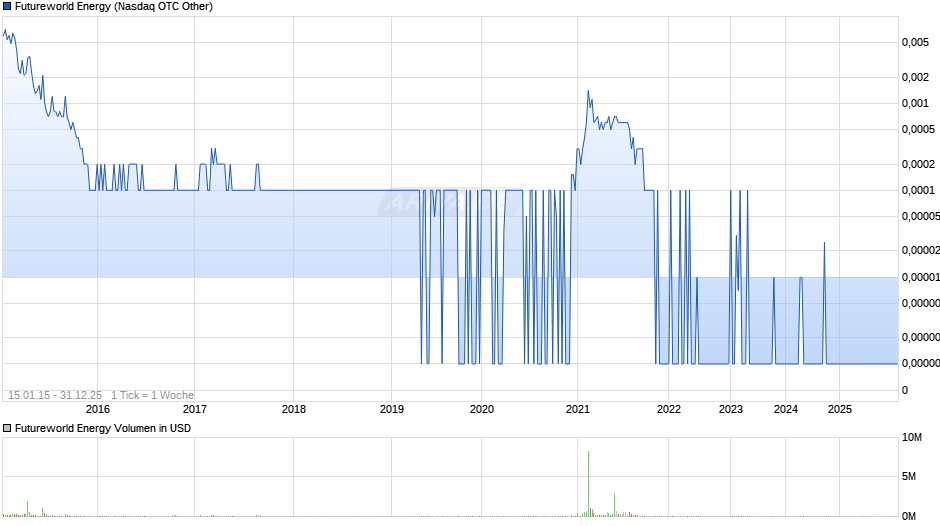Click the tallest green volume bar in 2021
Viewport: 940px width, 526px height.
click(589, 483)
